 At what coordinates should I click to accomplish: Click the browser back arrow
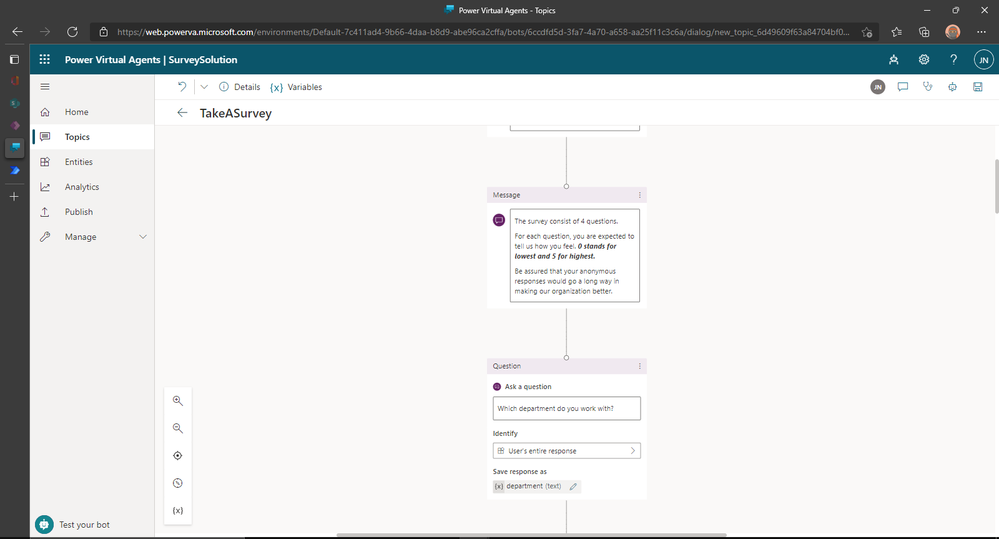click(x=17, y=32)
